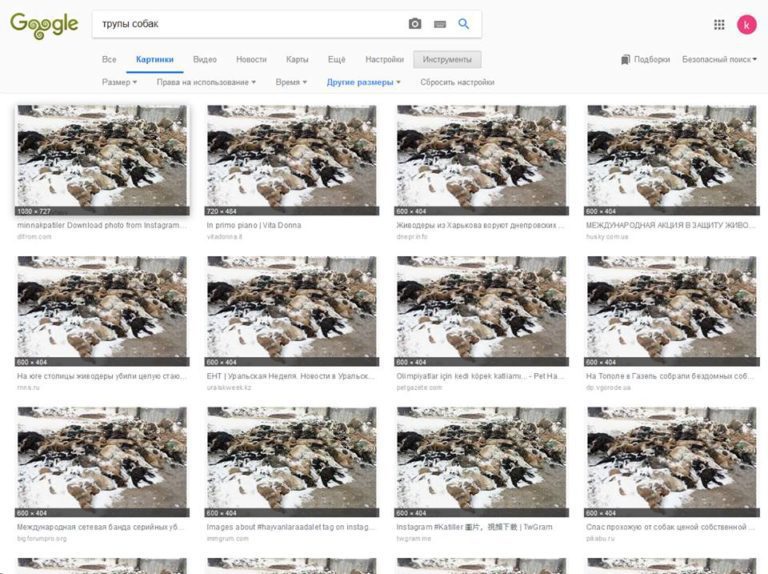The width and height of the screenshot is (768, 574).
Task: Click the husky.com.ua source text
Action: pyautogui.click(x=607, y=237)
